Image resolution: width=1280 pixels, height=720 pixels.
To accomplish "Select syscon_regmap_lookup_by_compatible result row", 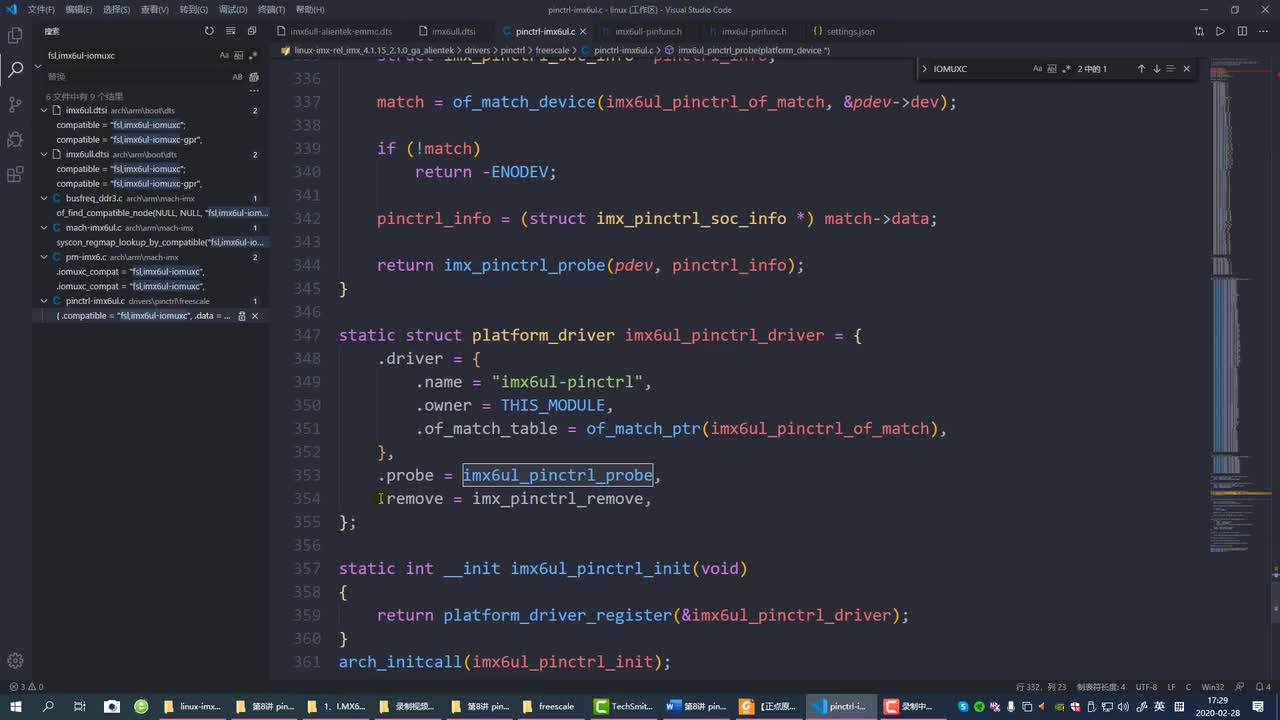I will click(150, 242).
